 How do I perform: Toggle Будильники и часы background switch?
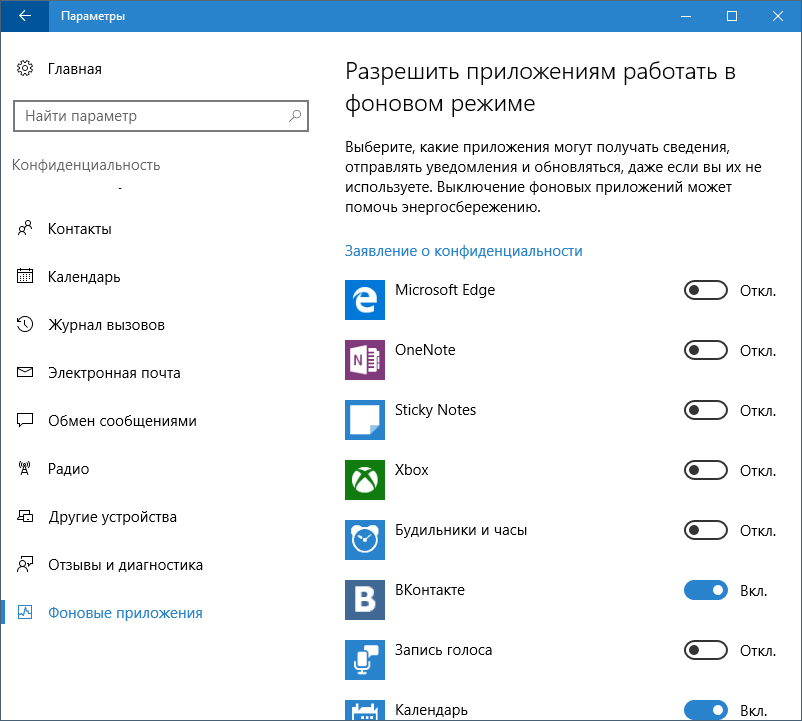(706, 530)
